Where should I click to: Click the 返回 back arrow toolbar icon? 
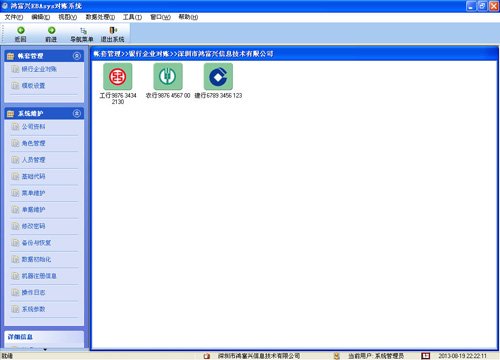[x=21, y=30]
